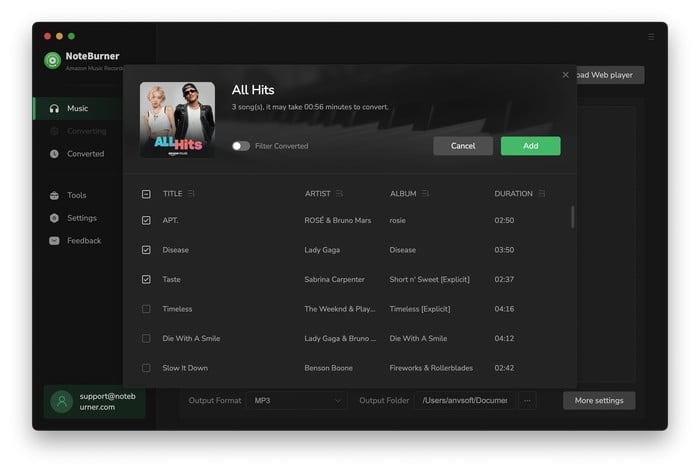Viewport: 700px width, 473px height.
Task: Check the Die With A Smile checkbox
Action: [x=146, y=338]
